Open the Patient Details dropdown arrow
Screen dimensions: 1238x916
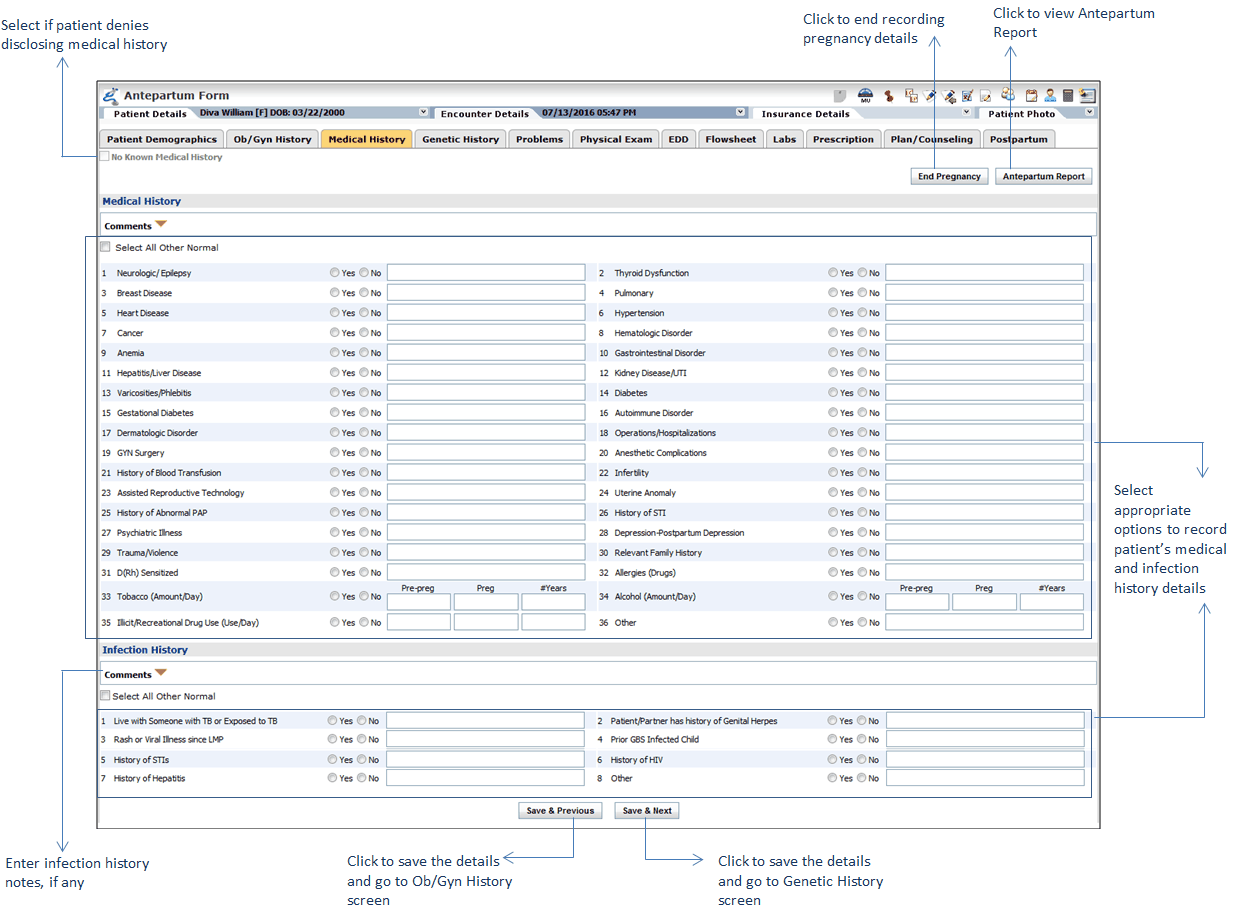click(423, 113)
